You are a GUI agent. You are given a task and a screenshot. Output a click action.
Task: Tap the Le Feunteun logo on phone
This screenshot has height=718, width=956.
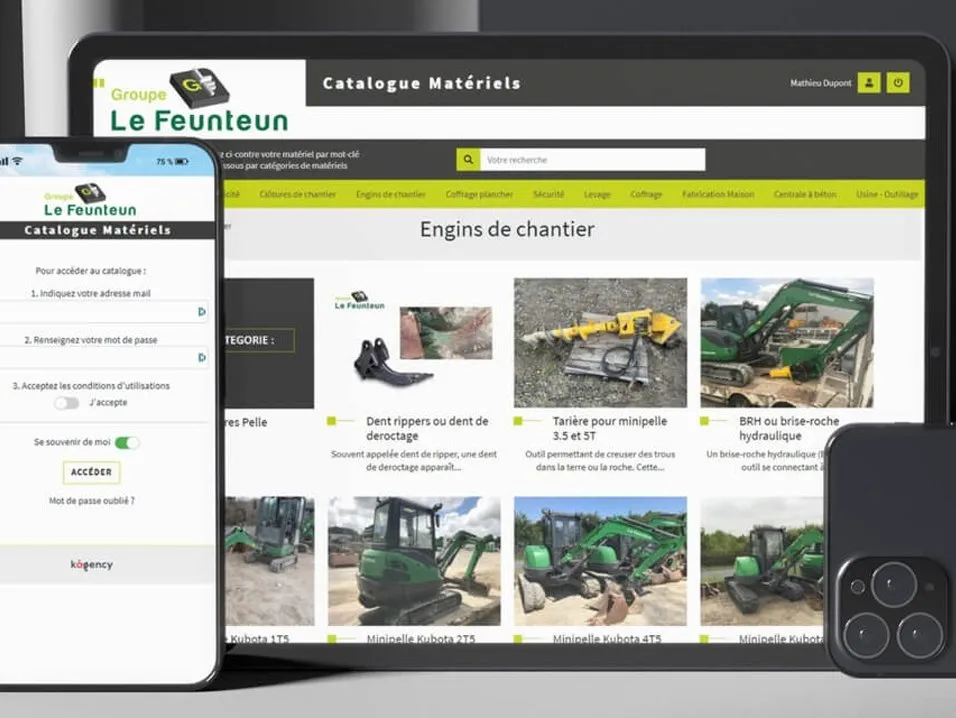[90, 201]
